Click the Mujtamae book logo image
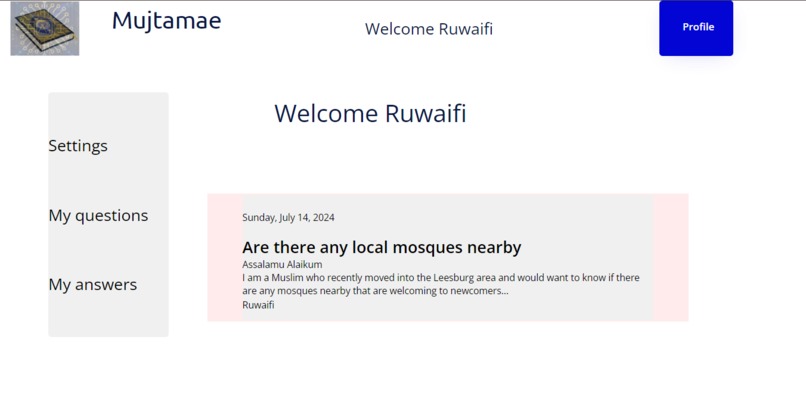 [45, 29]
